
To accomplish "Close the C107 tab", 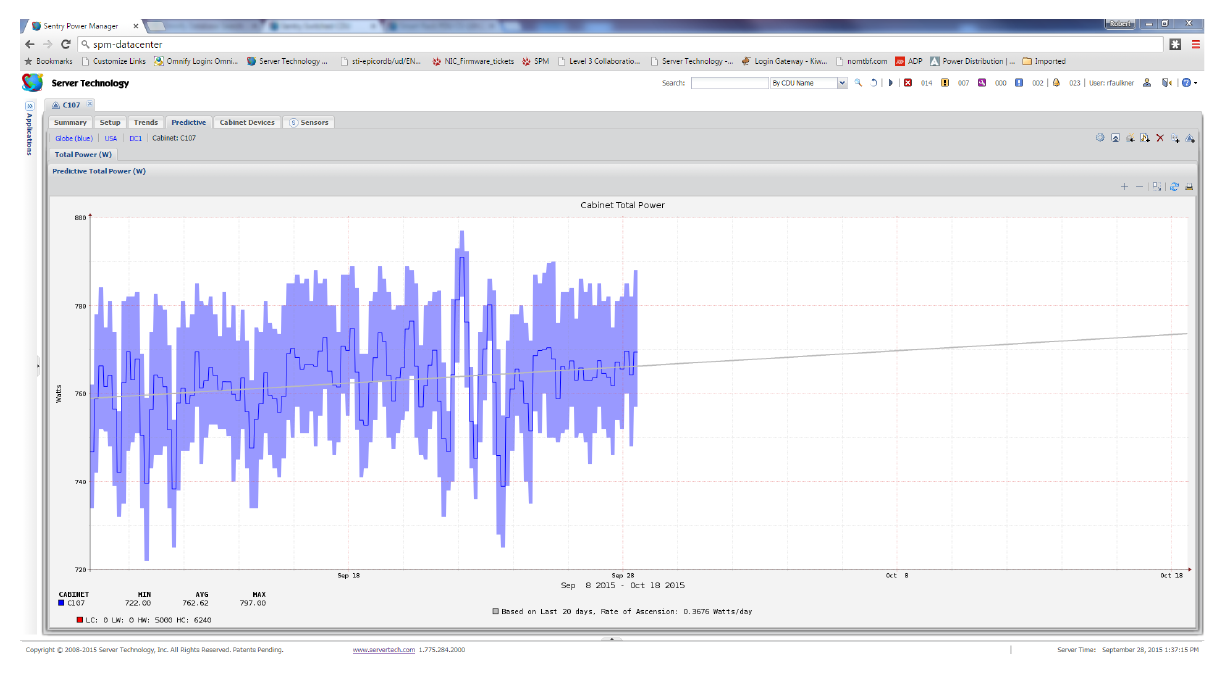I will tap(89, 103).
